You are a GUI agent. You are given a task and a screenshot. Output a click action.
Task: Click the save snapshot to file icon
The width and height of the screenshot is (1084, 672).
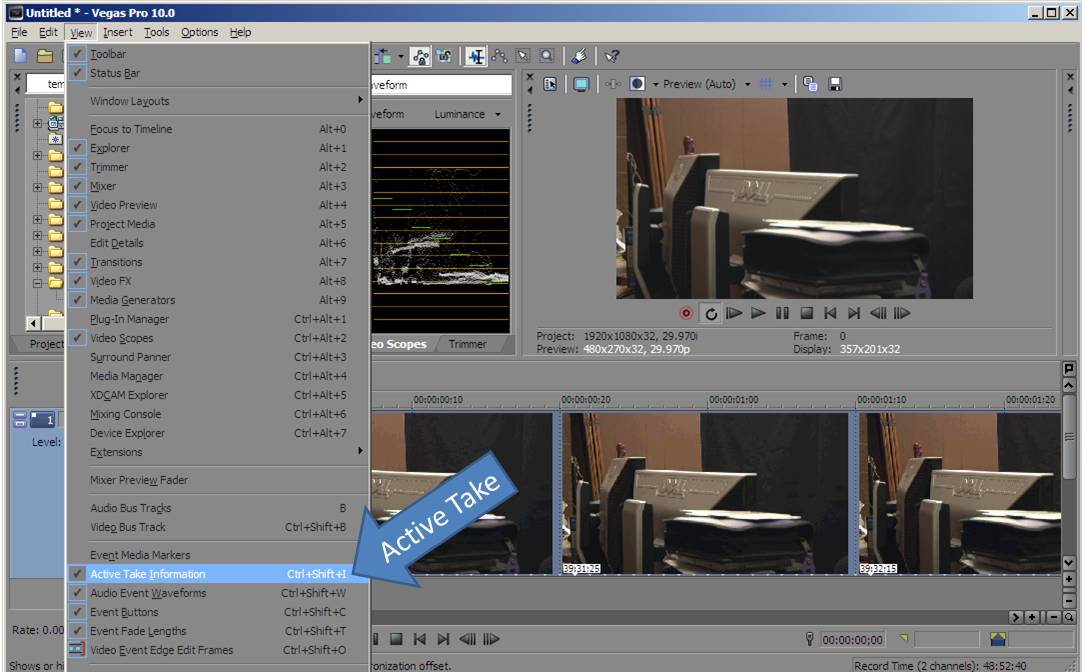pyautogui.click(x=835, y=84)
